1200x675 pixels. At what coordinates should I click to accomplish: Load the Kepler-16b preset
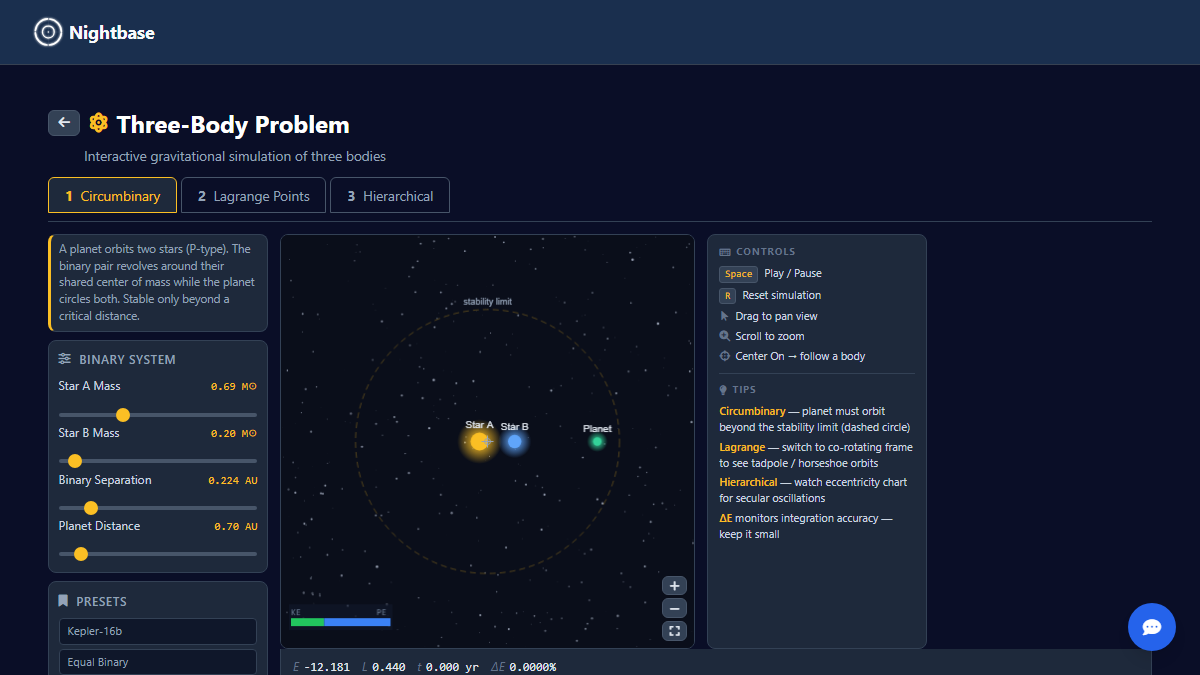point(157,631)
